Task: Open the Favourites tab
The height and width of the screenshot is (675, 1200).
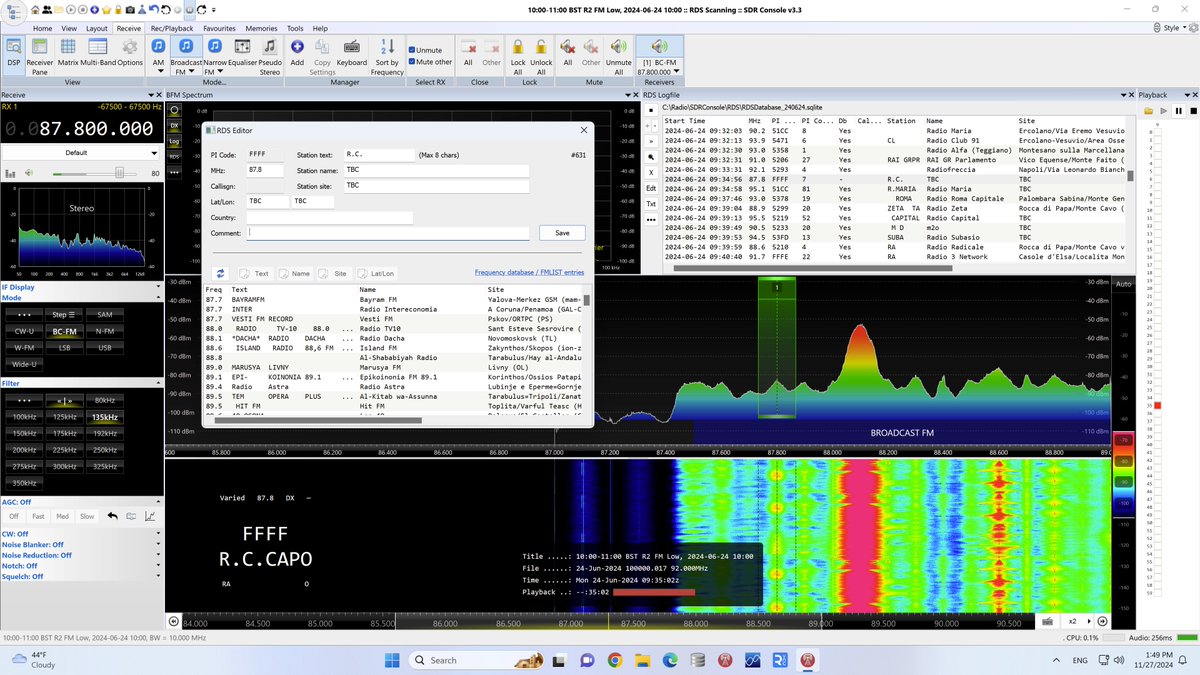Action: (219, 29)
